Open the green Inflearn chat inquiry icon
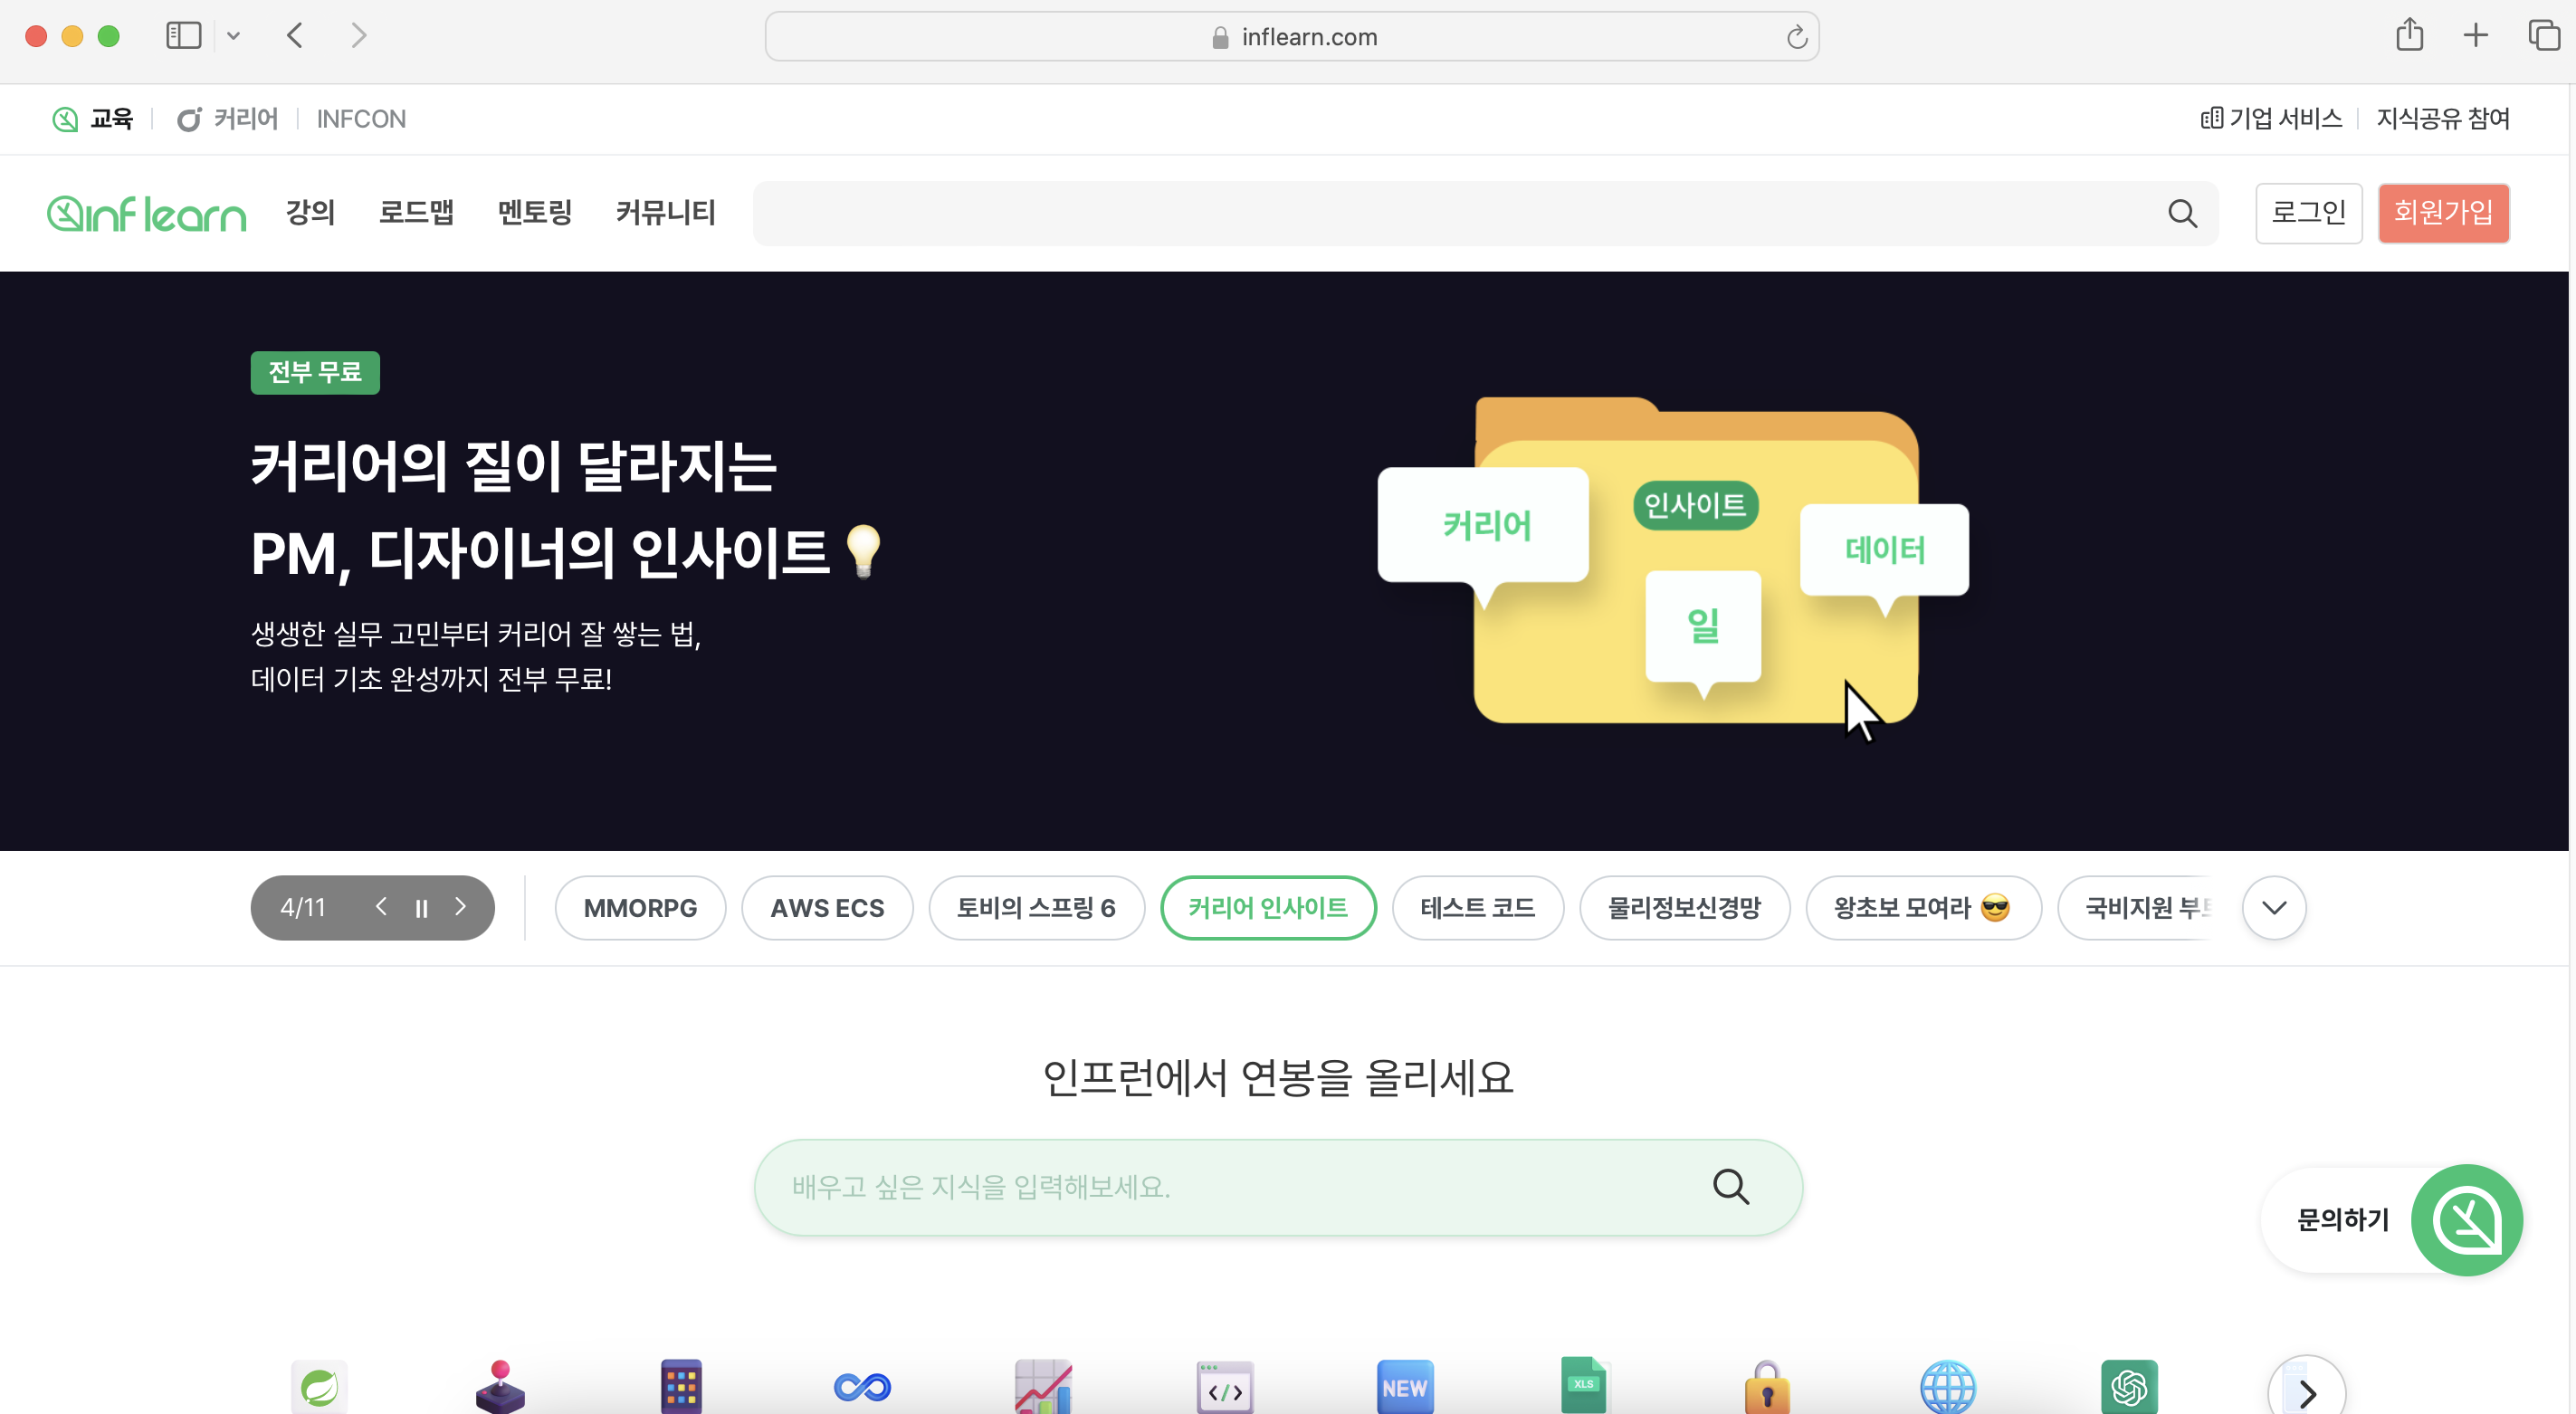The width and height of the screenshot is (2576, 1414). click(2467, 1219)
